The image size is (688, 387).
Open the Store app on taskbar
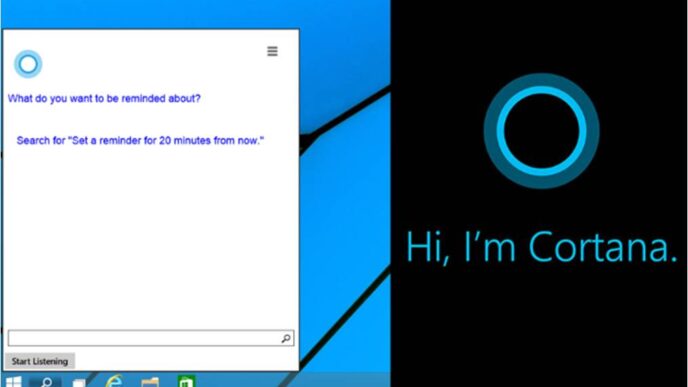tap(186, 381)
